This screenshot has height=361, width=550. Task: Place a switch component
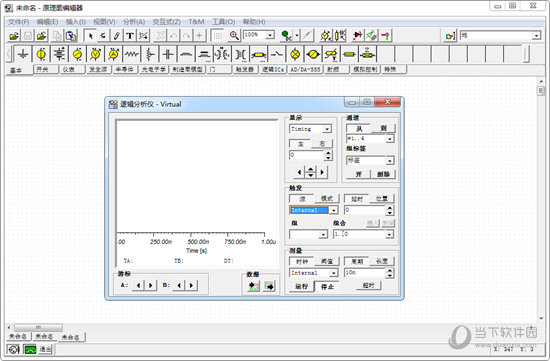point(277,54)
